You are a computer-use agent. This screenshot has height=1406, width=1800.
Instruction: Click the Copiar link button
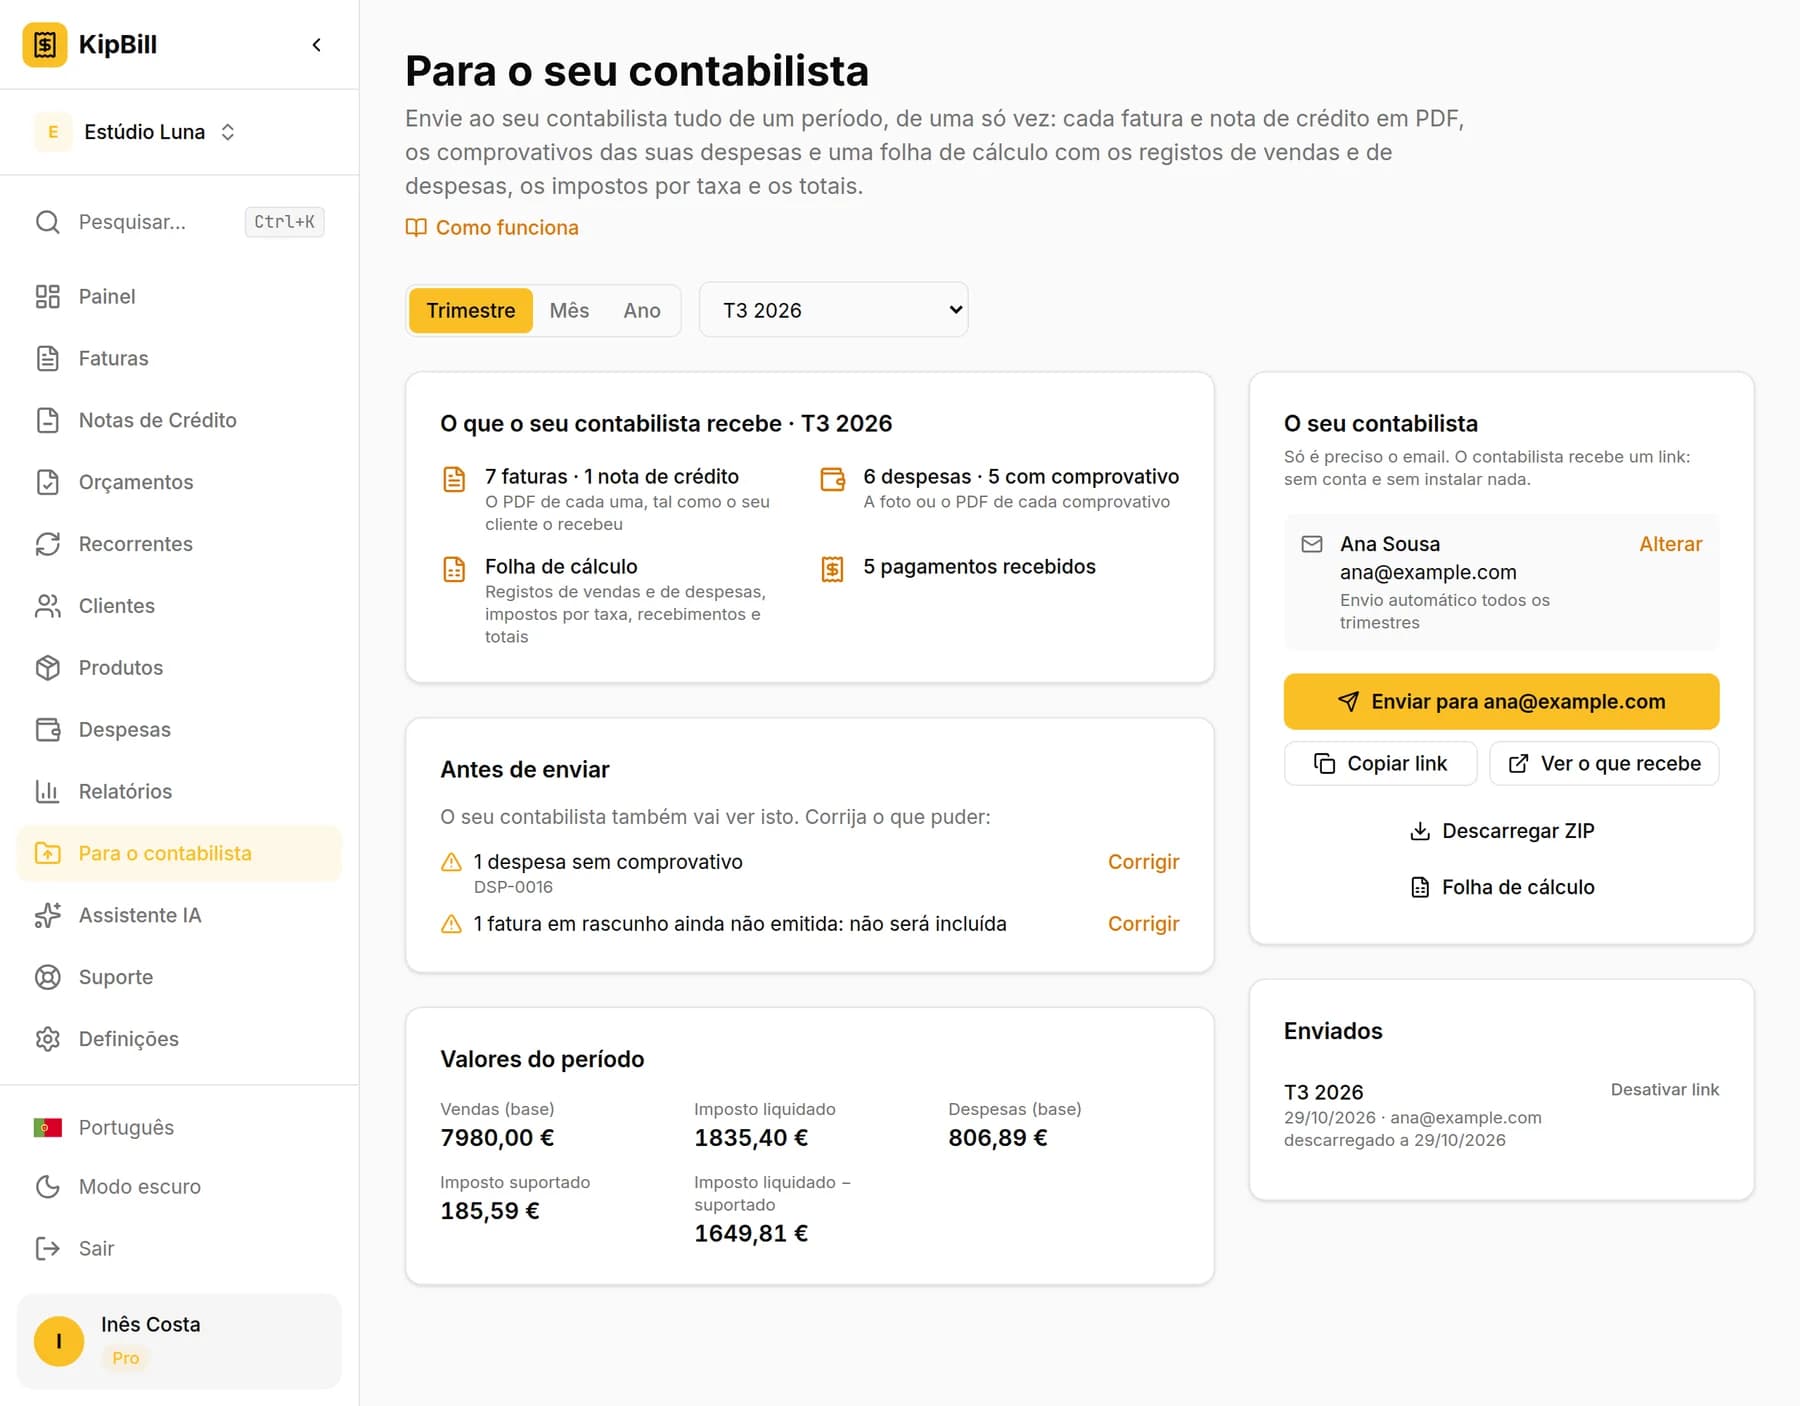coord(1380,764)
